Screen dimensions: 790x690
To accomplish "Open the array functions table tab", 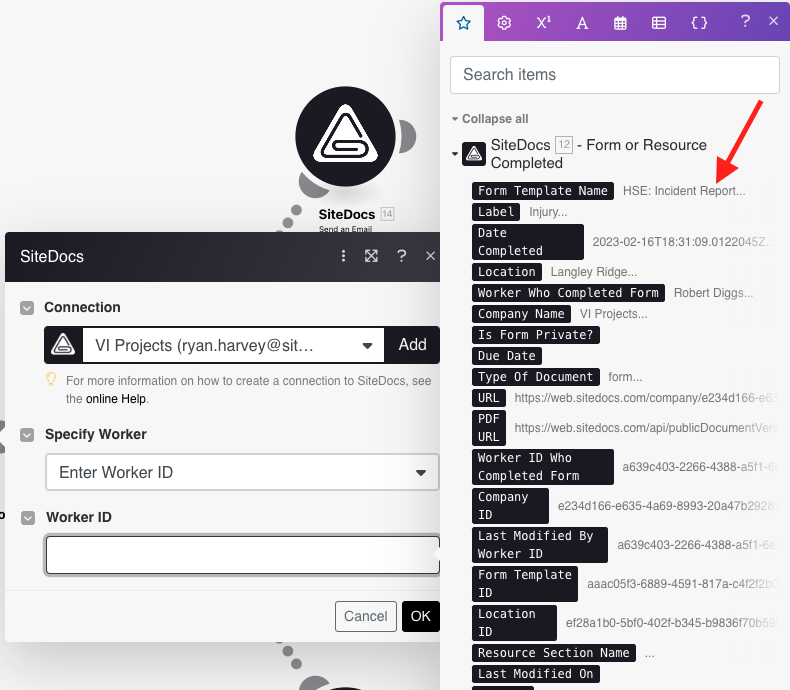I will pyautogui.click(x=659, y=23).
